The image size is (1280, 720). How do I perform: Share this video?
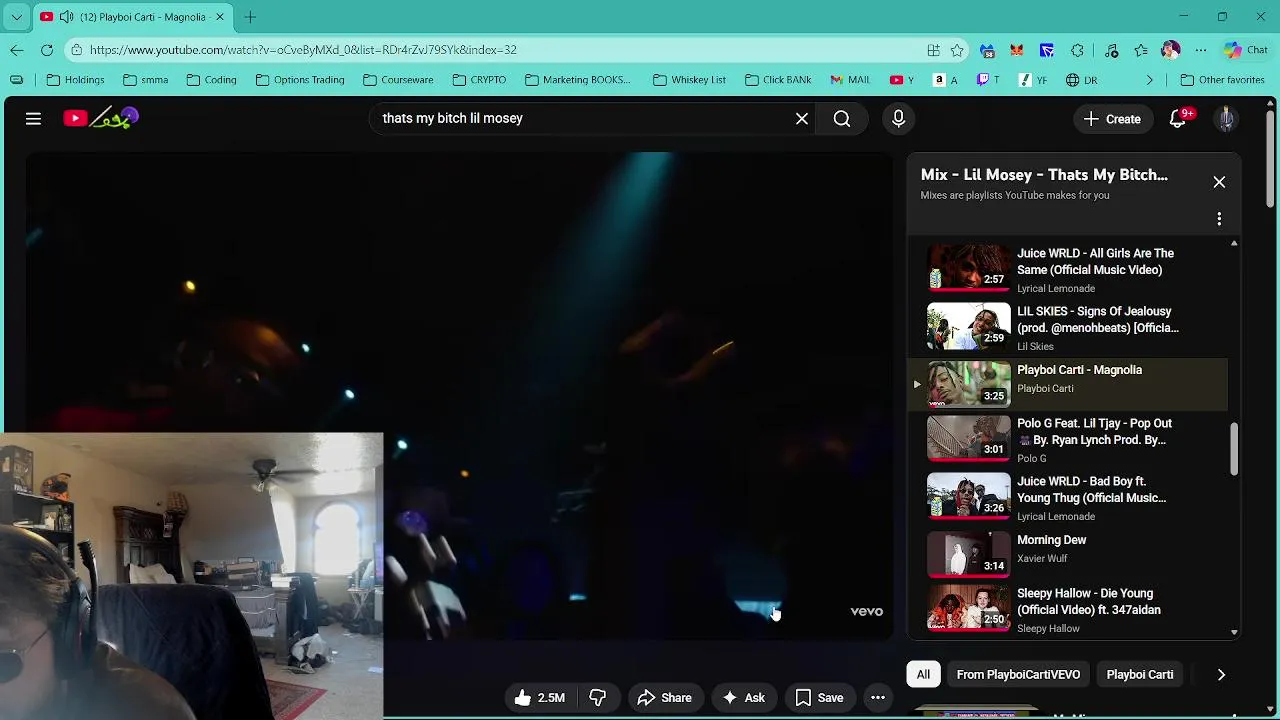[664, 698]
